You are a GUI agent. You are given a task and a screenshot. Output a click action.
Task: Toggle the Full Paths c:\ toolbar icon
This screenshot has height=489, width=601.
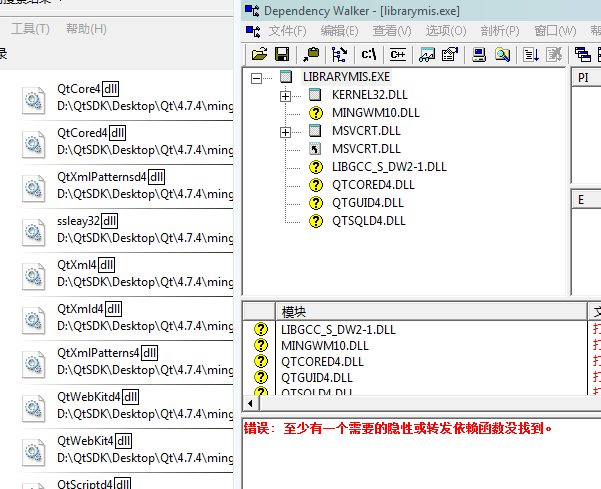pos(368,54)
